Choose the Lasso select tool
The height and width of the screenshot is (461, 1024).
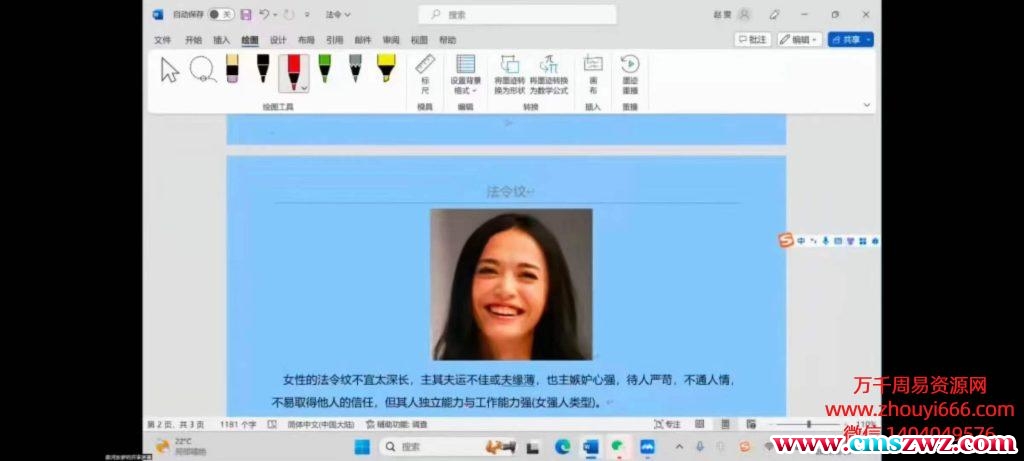coord(201,70)
